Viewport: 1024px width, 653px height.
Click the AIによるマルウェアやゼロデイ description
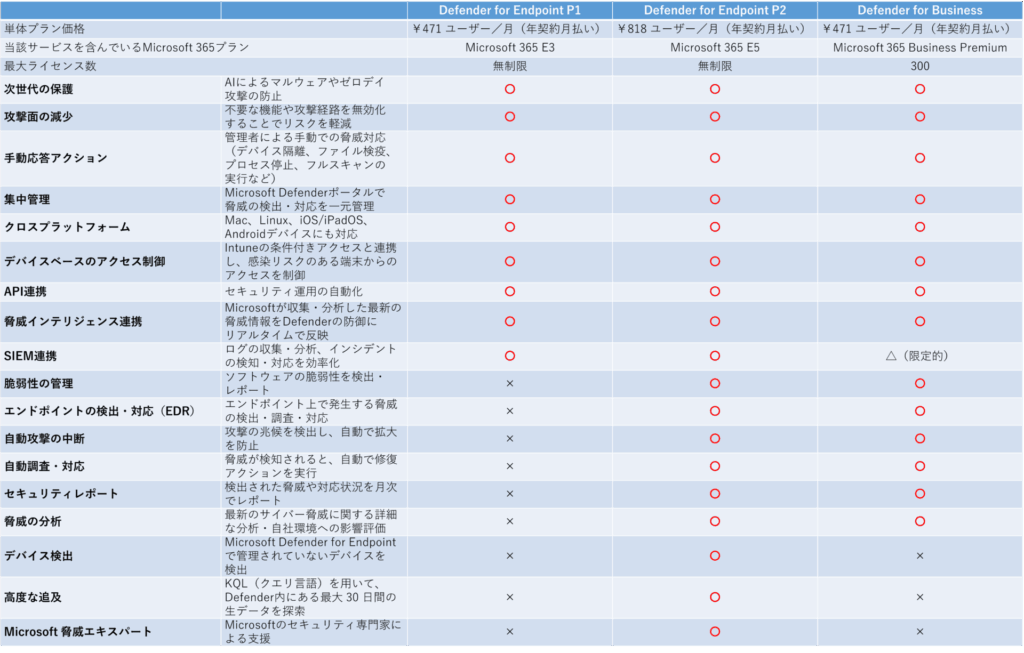305,89
